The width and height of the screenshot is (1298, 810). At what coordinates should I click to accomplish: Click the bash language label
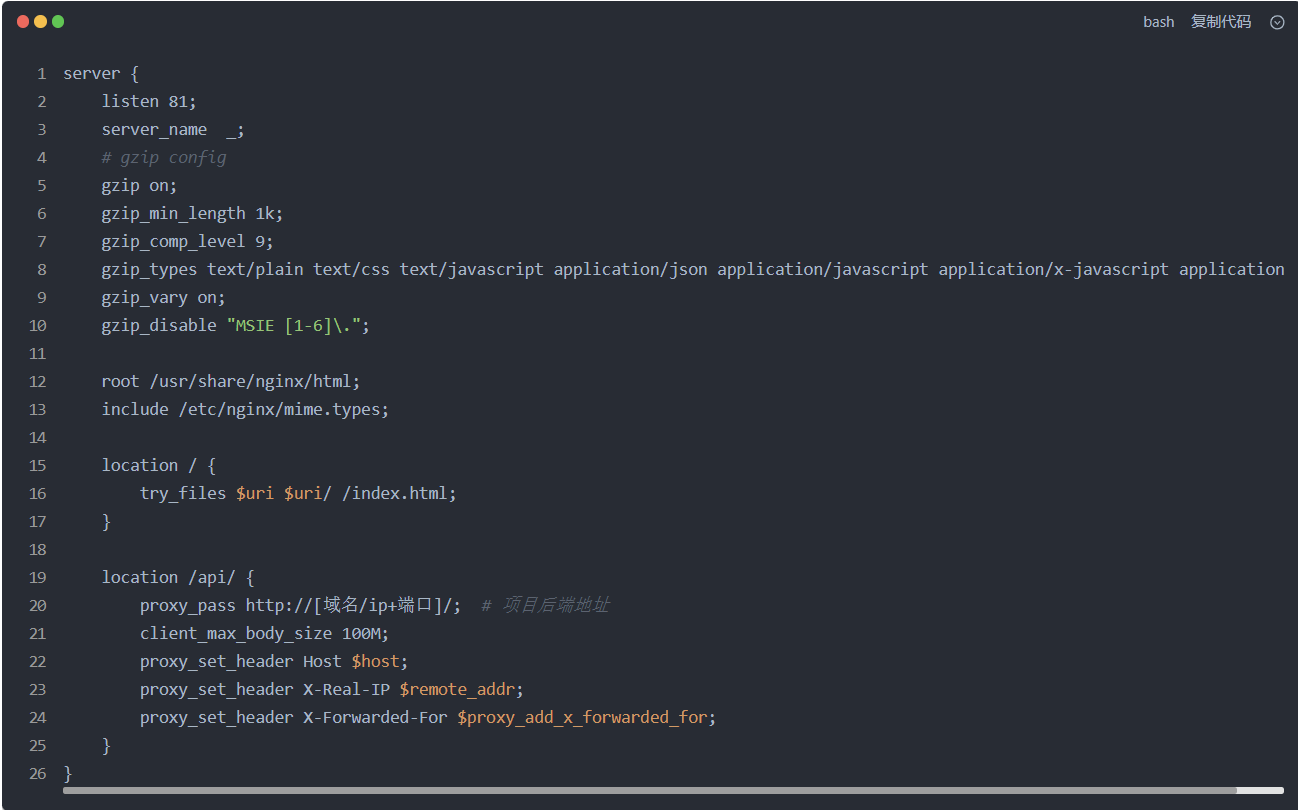coord(1159,22)
